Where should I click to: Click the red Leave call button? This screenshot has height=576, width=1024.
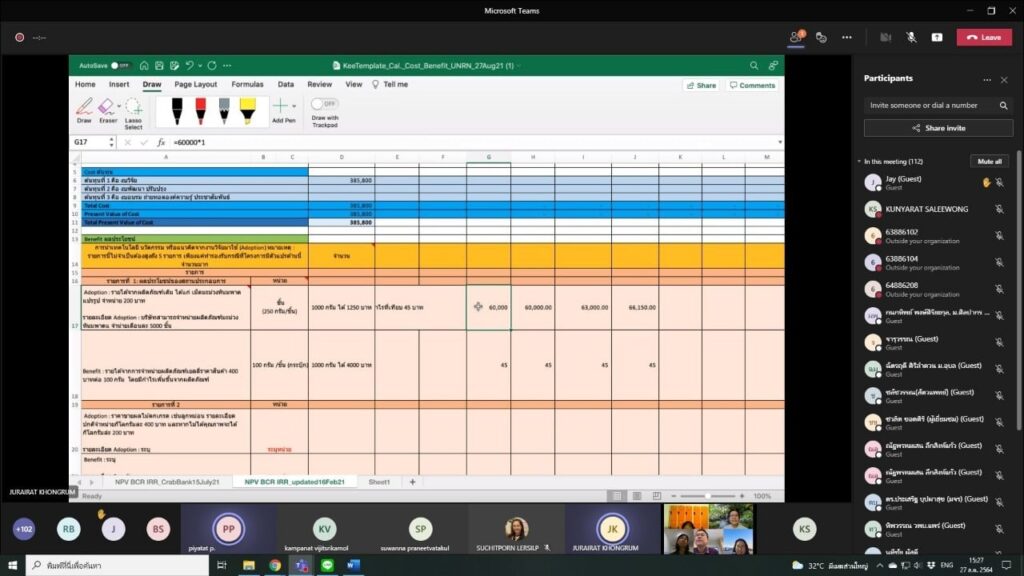tap(984, 37)
